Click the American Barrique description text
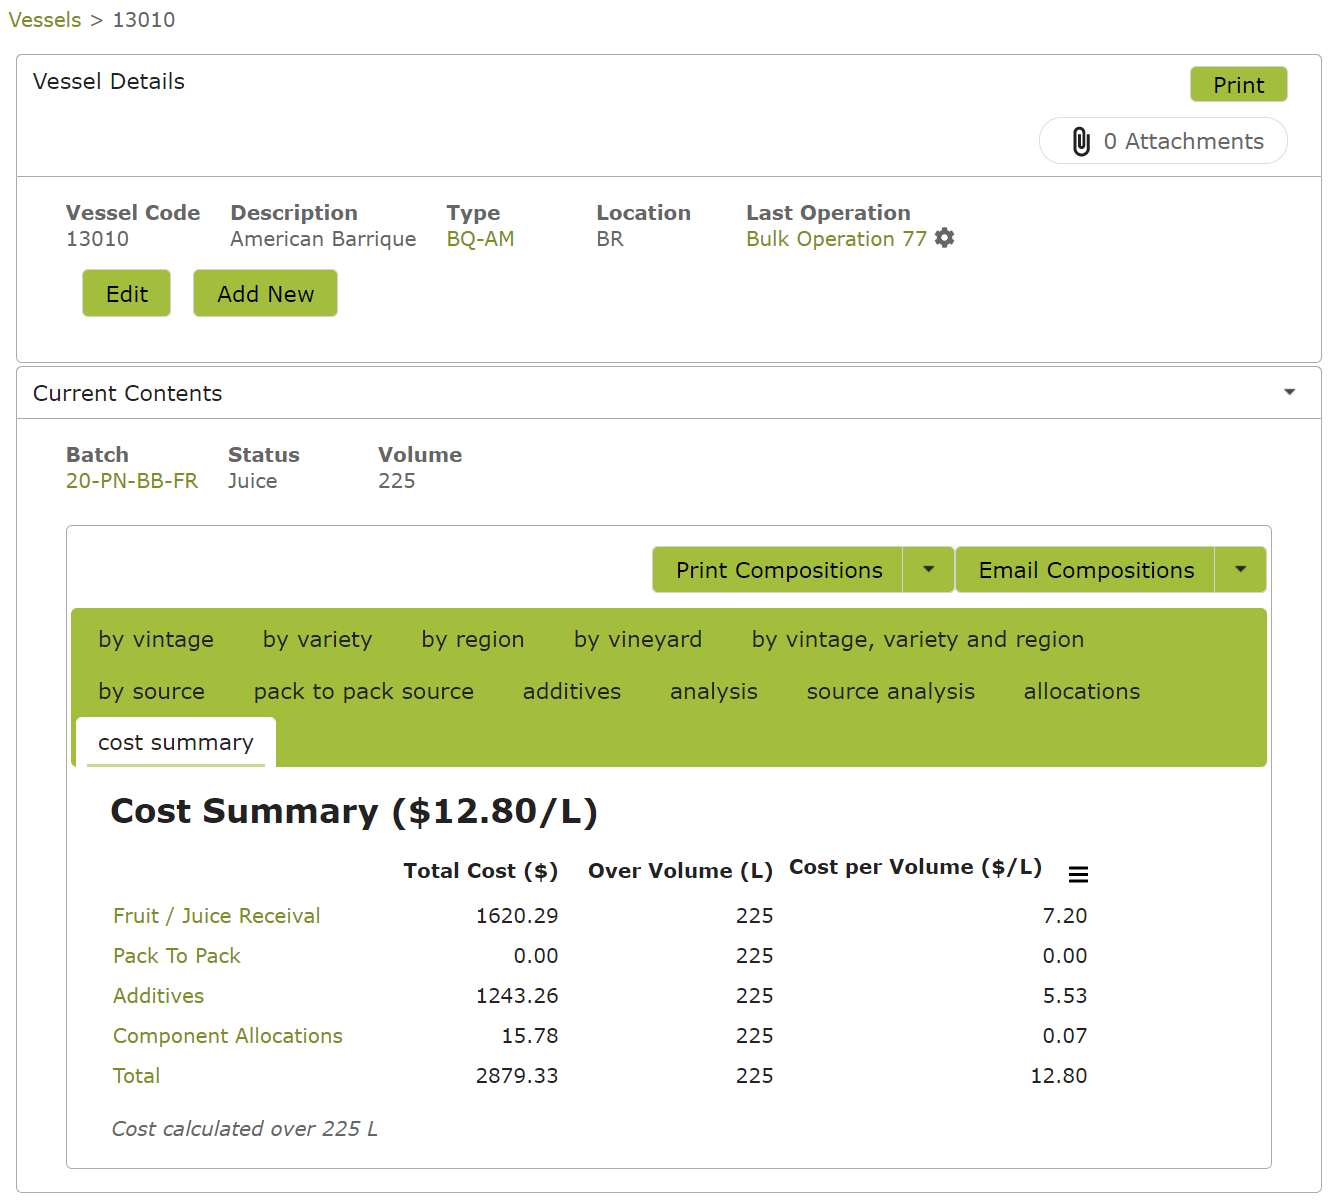Screen dimensions: 1337x1201 [323, 239]
